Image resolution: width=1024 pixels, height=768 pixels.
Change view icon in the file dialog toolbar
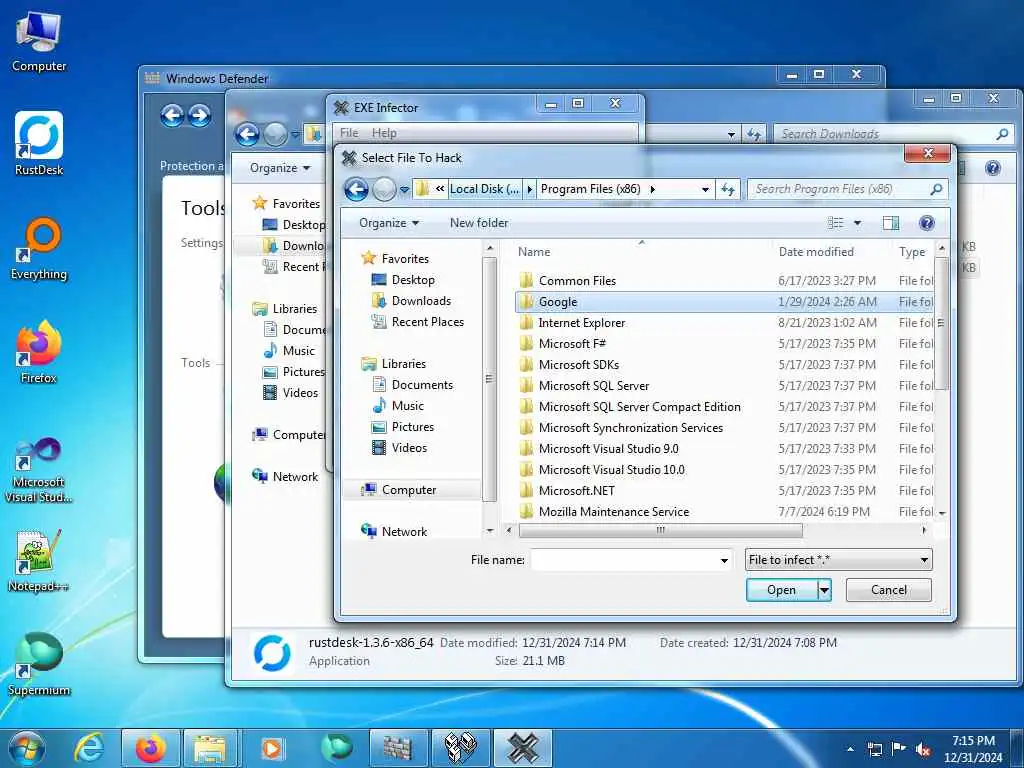836,223
